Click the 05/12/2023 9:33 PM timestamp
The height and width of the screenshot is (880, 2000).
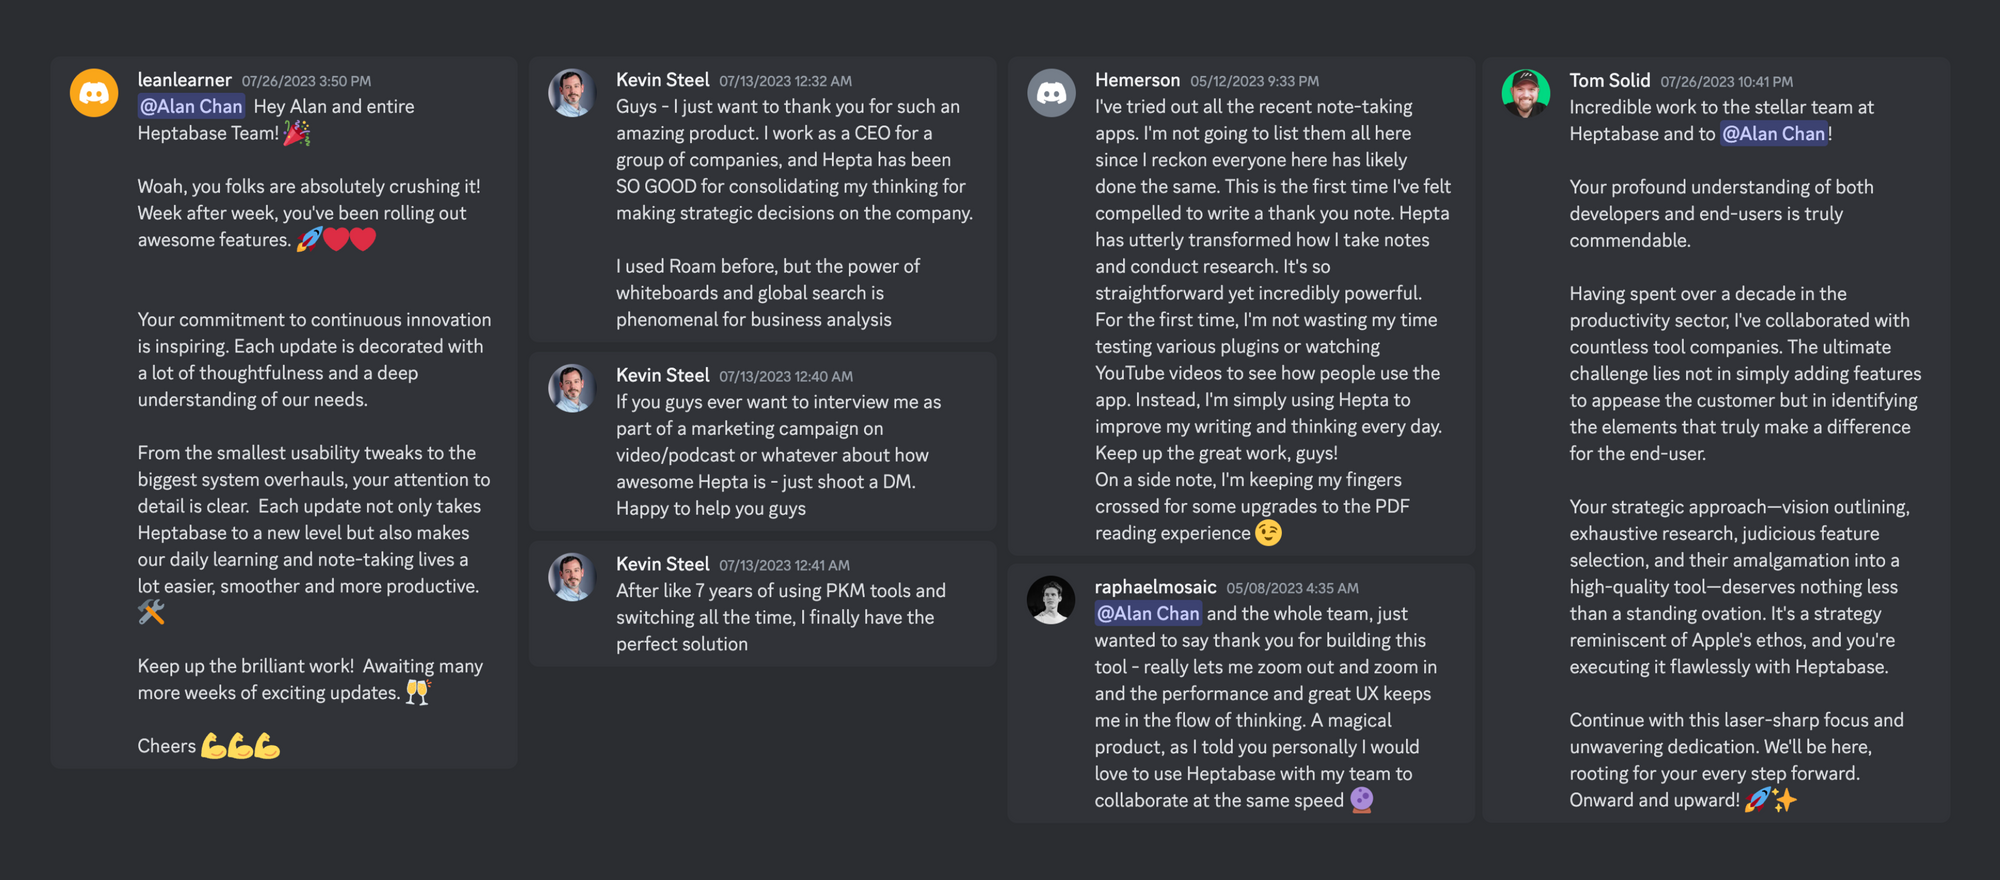click(1254, 81)
